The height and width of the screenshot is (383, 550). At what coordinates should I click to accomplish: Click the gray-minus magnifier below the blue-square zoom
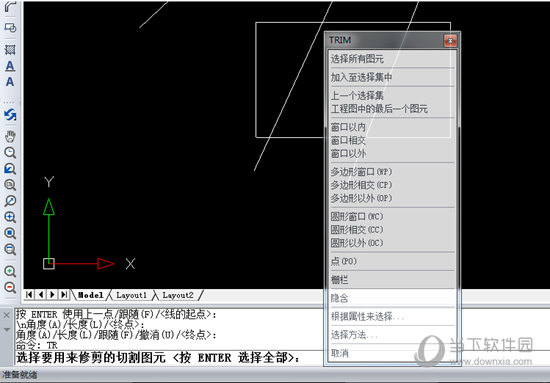pos(10,249)
